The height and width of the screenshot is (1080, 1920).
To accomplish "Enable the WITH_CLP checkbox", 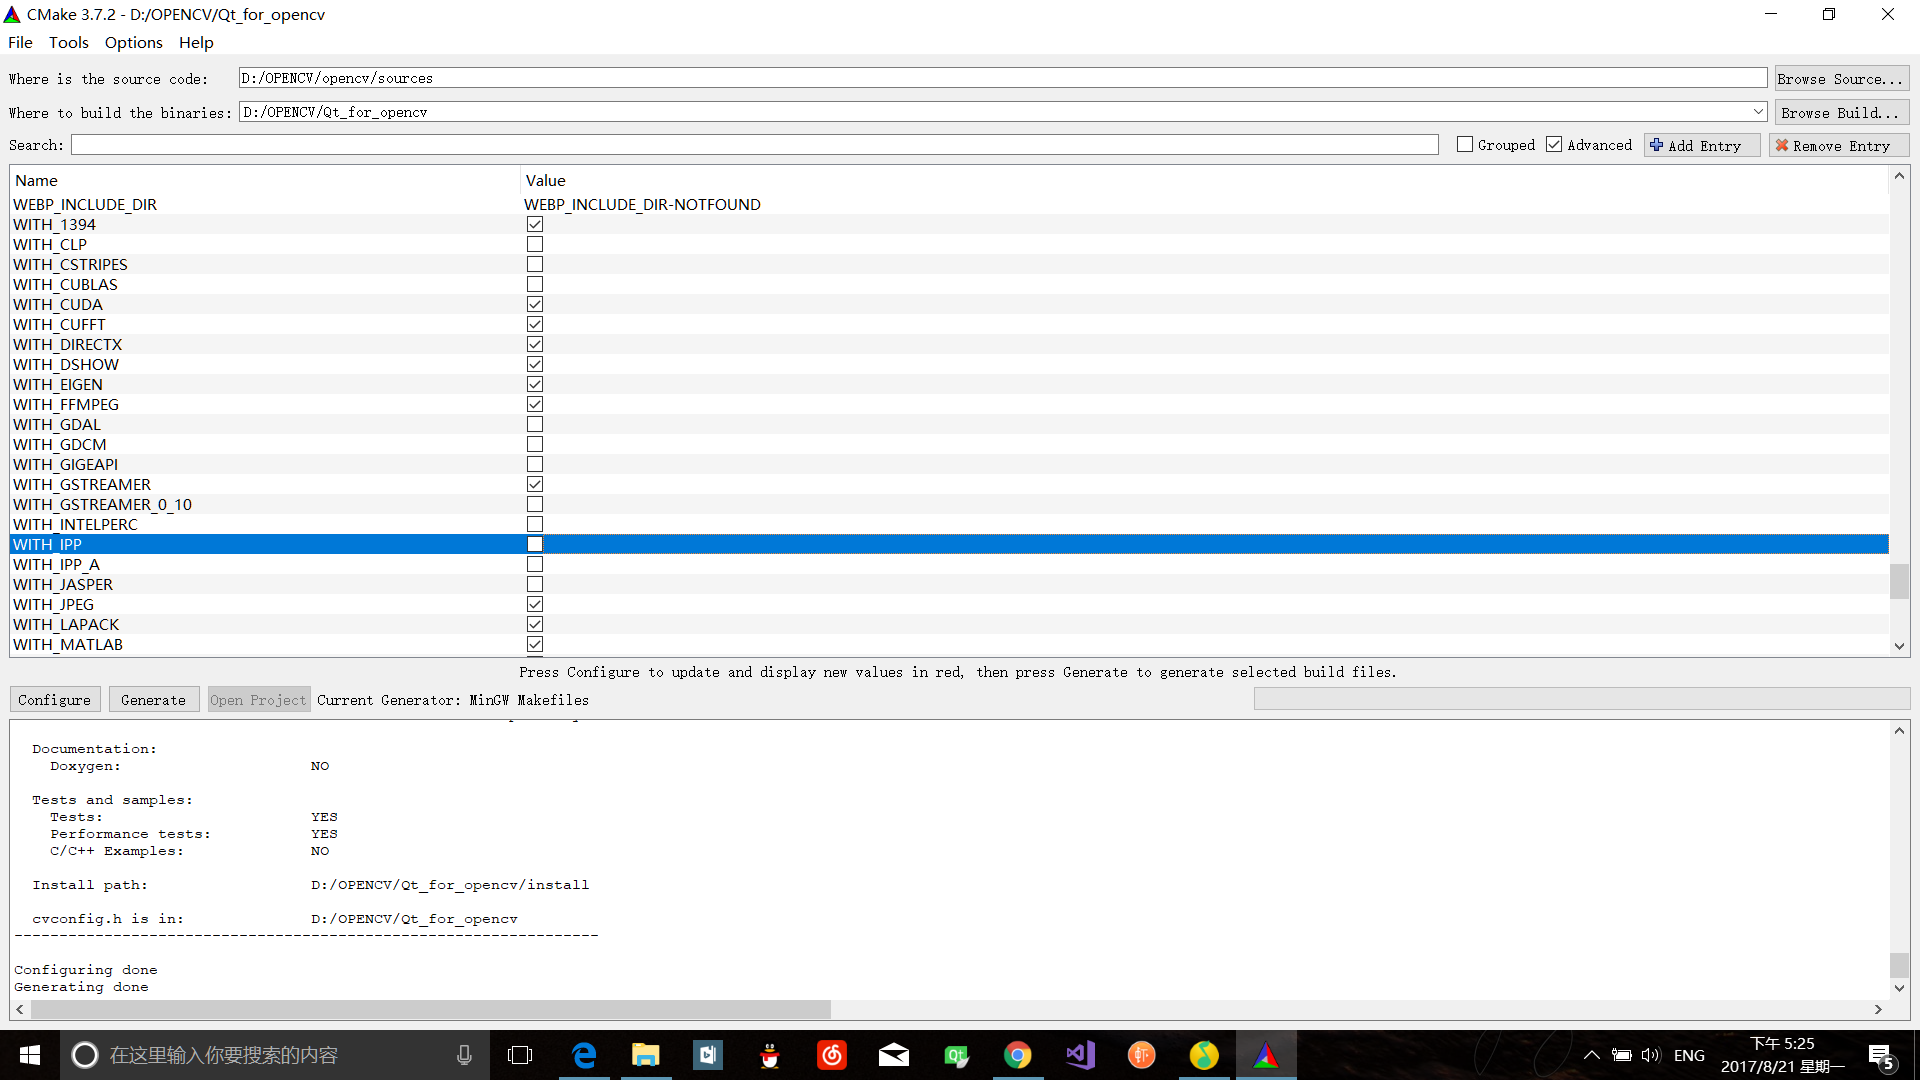I will tap(535, 244).
